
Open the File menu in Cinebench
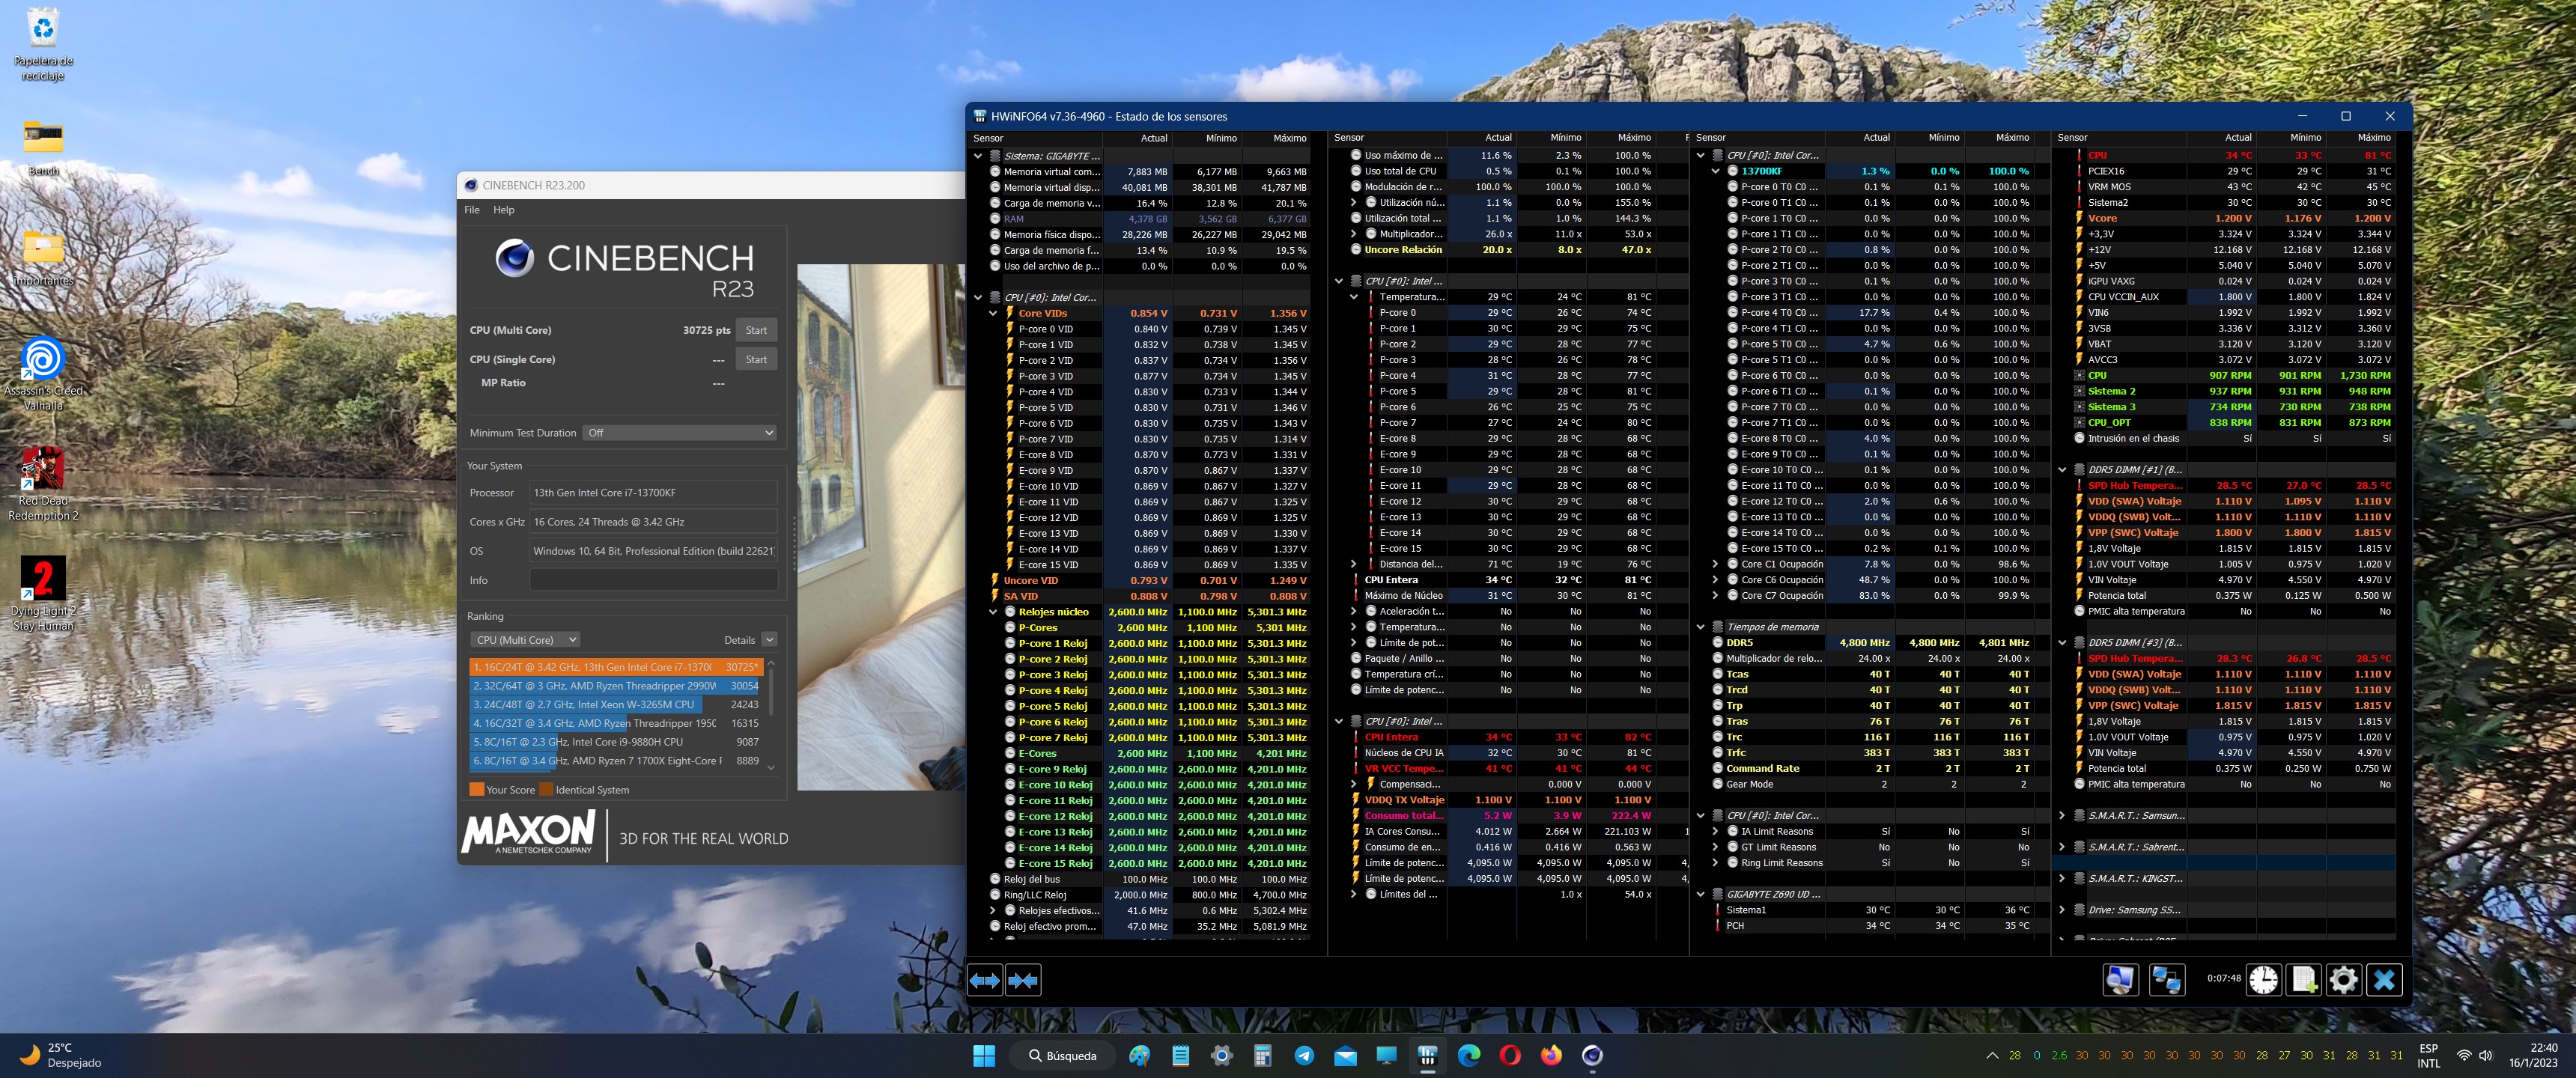(472, 210)
